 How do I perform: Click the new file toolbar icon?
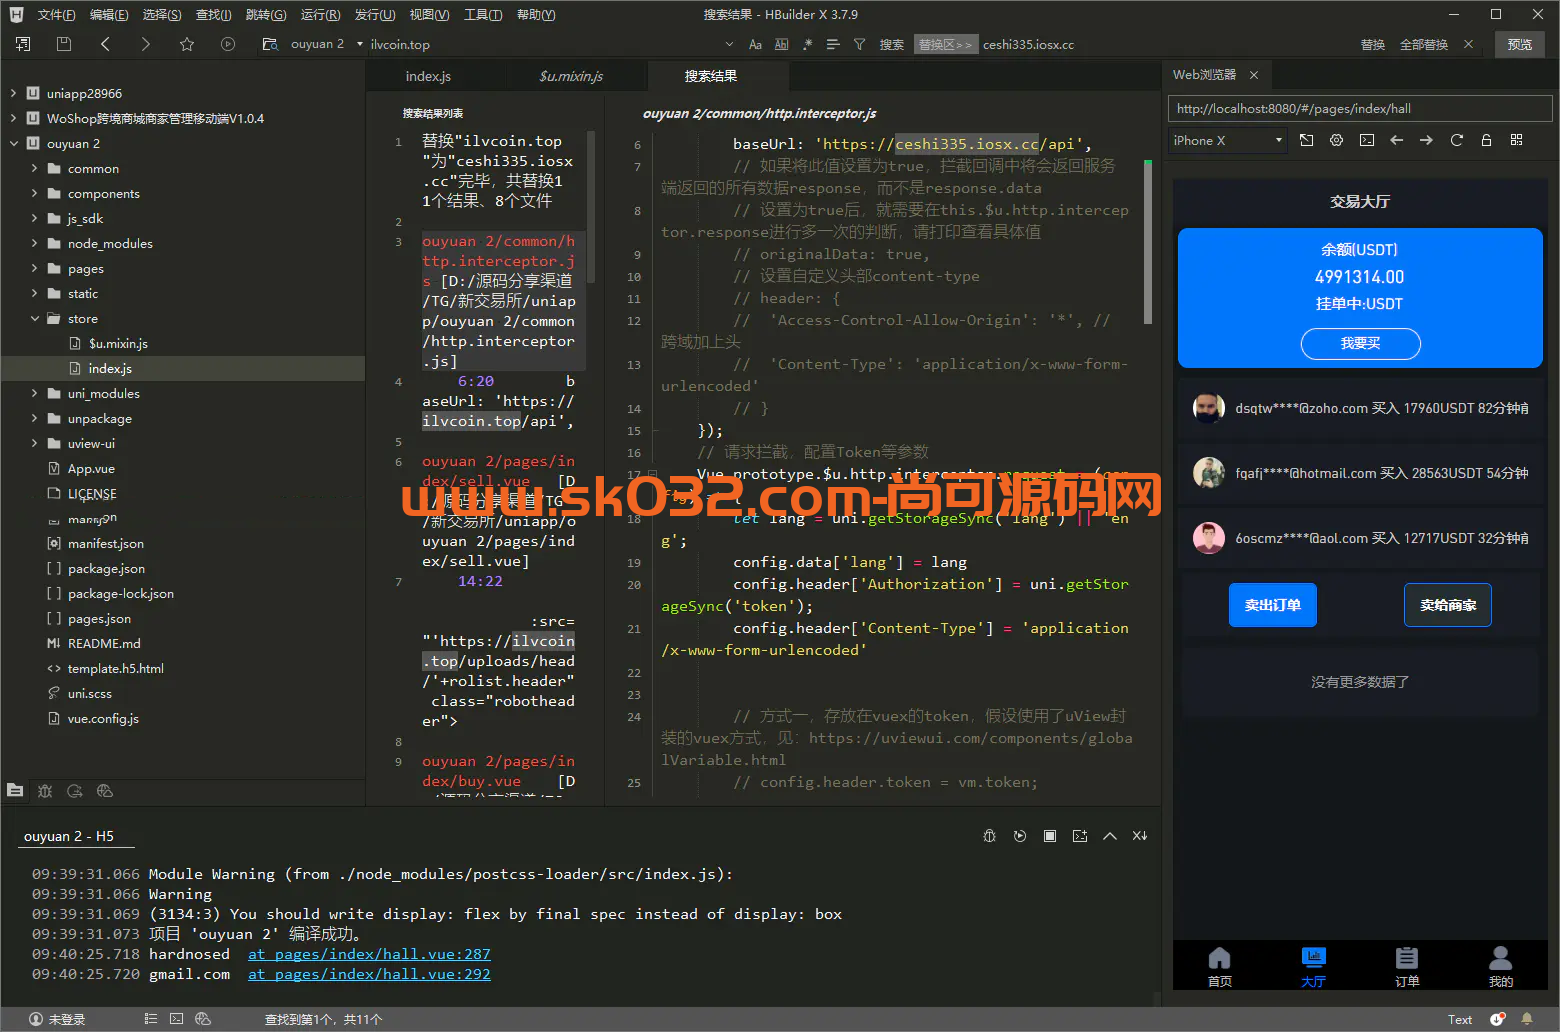(23, 44)
